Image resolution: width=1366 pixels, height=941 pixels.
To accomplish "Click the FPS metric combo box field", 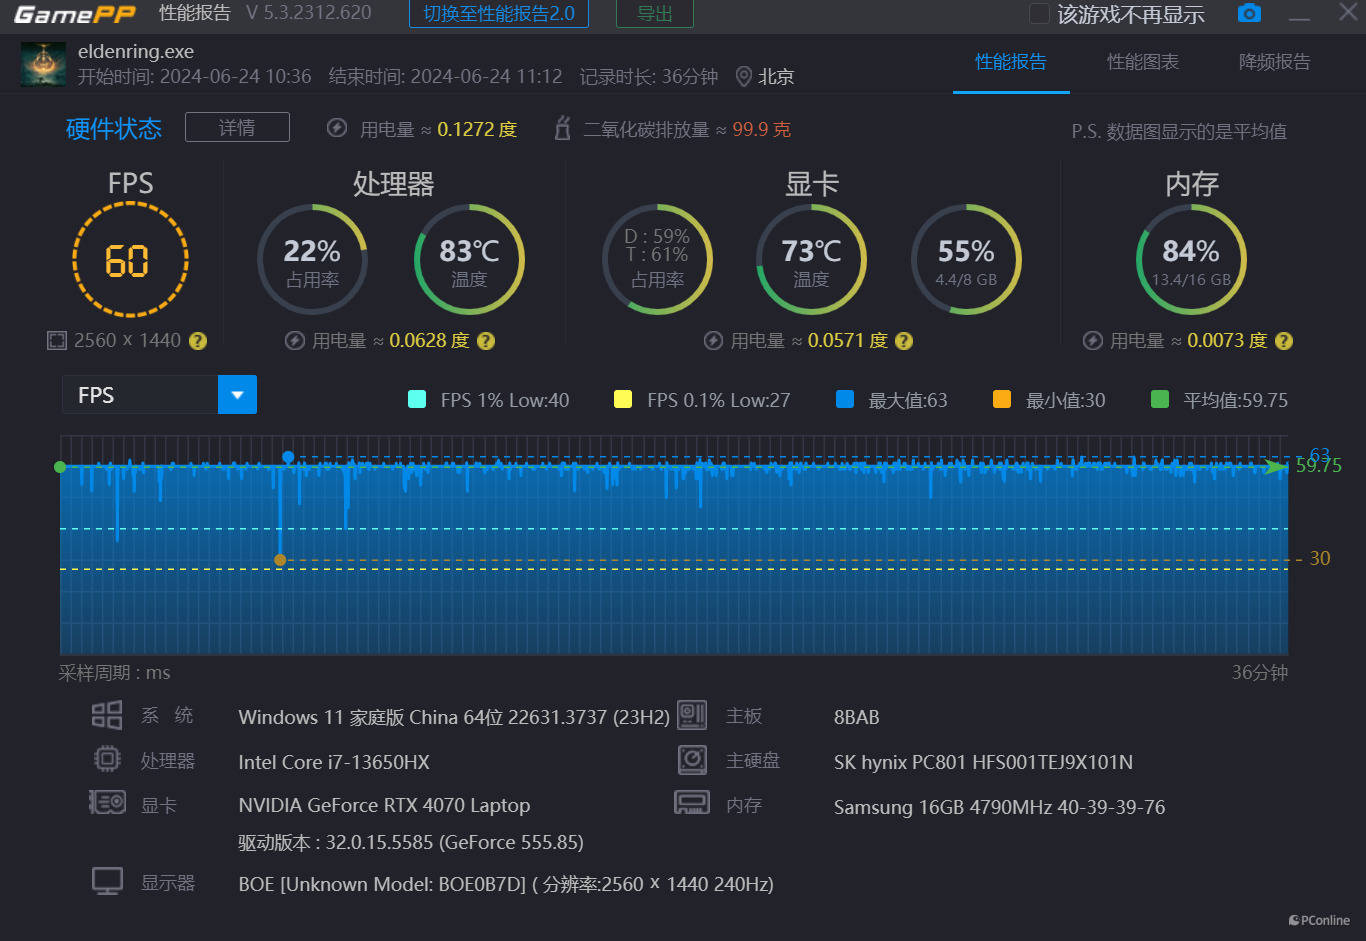I will (140, 395).
